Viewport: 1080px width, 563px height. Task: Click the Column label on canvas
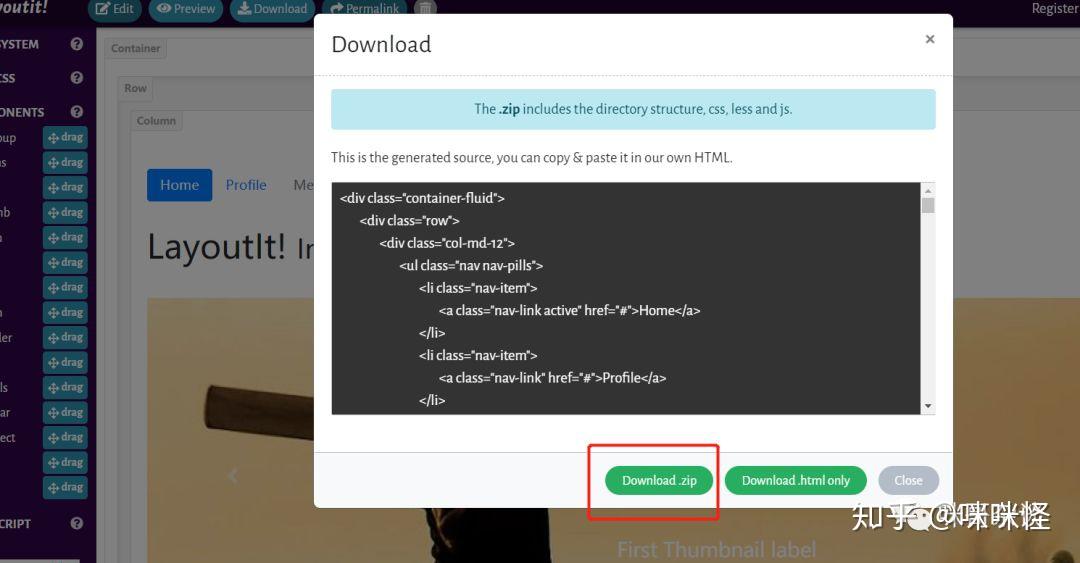pyautogui.click(x=156, y=121)
